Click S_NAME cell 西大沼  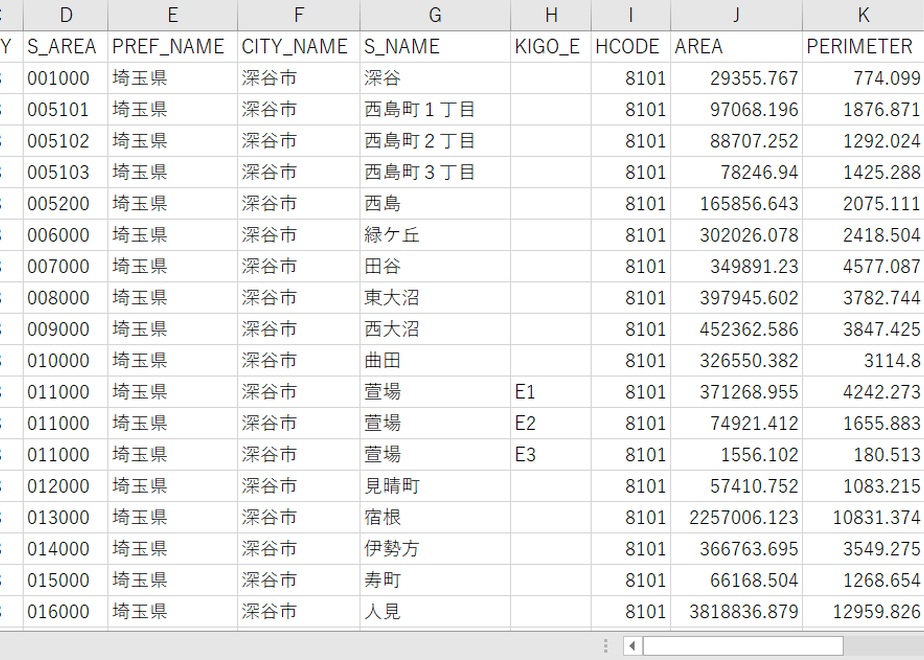[435, 329]
